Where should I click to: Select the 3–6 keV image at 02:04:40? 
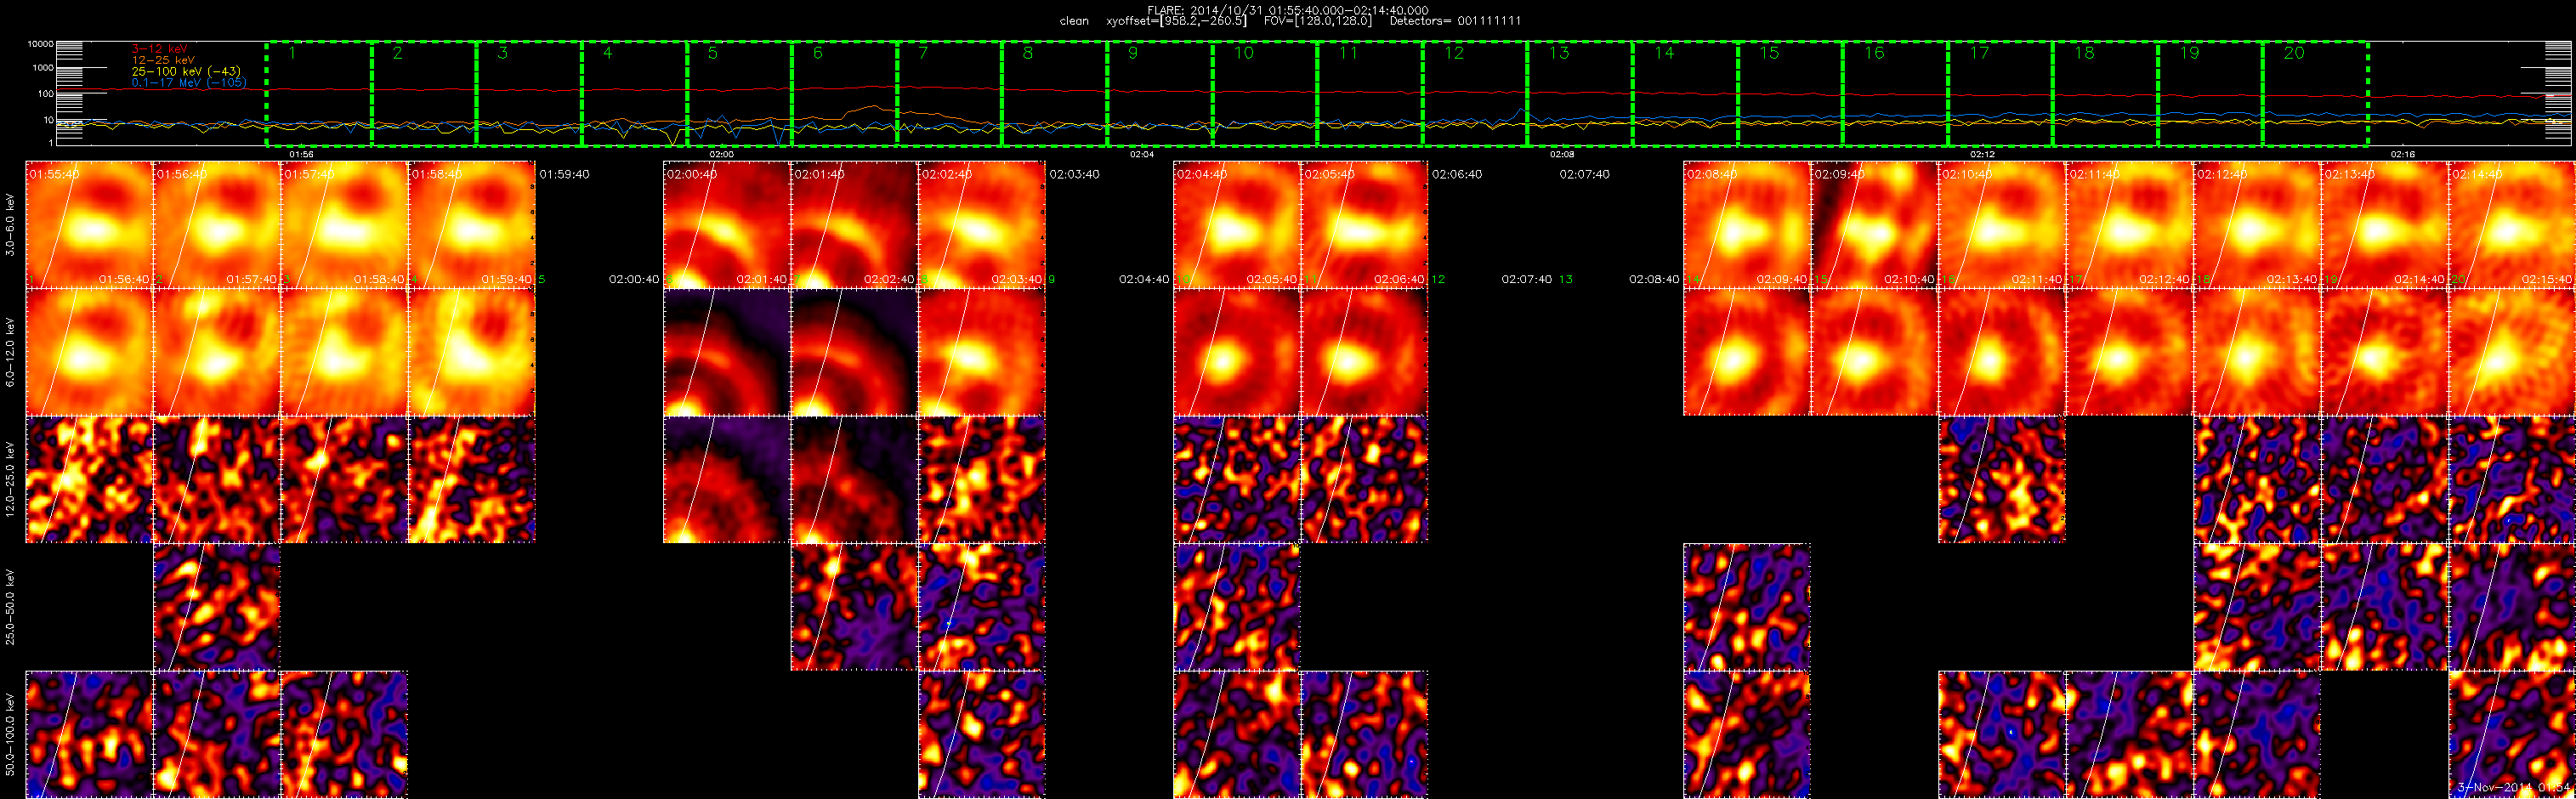tap(1237, 225)
